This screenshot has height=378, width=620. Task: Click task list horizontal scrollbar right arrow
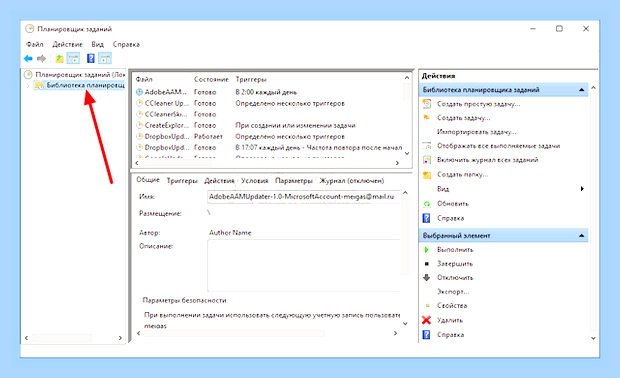(397, 163)
